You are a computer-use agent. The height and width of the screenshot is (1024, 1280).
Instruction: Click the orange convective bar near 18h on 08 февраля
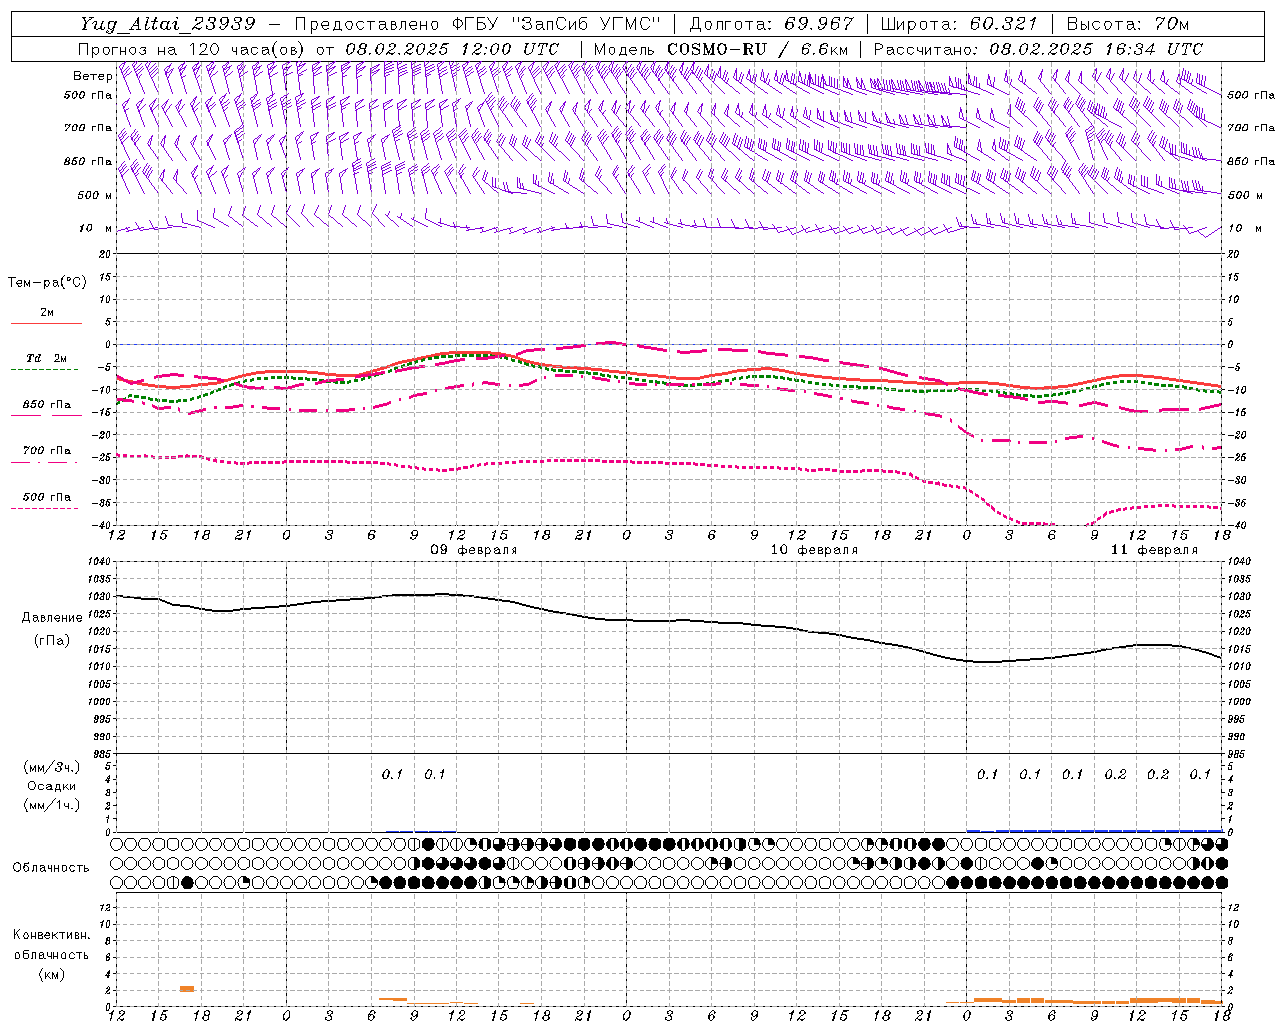pyautogui.click(x=187, y=989)
